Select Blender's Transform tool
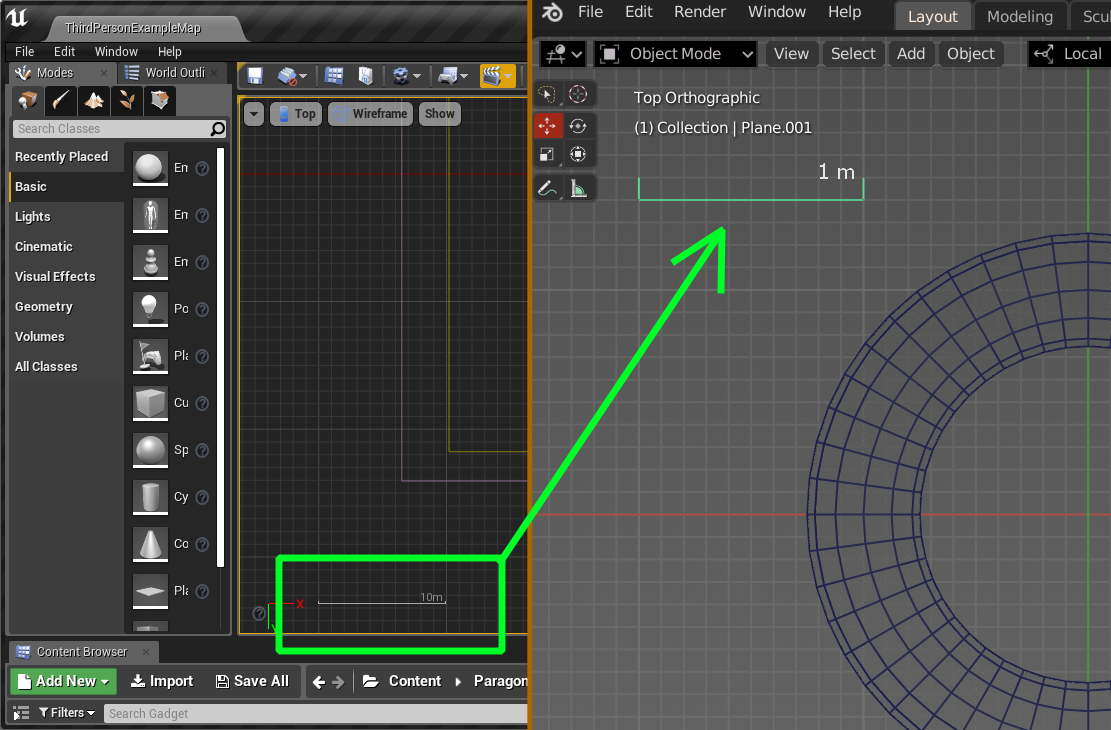1111x730 pixels. 578,155
